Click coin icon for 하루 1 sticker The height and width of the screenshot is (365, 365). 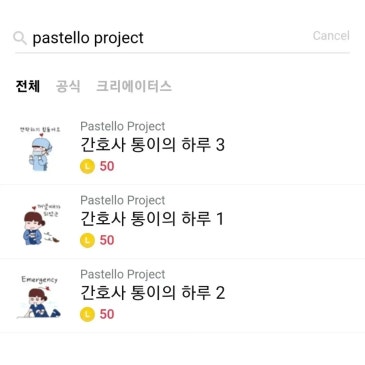click(x=87, y=240)
